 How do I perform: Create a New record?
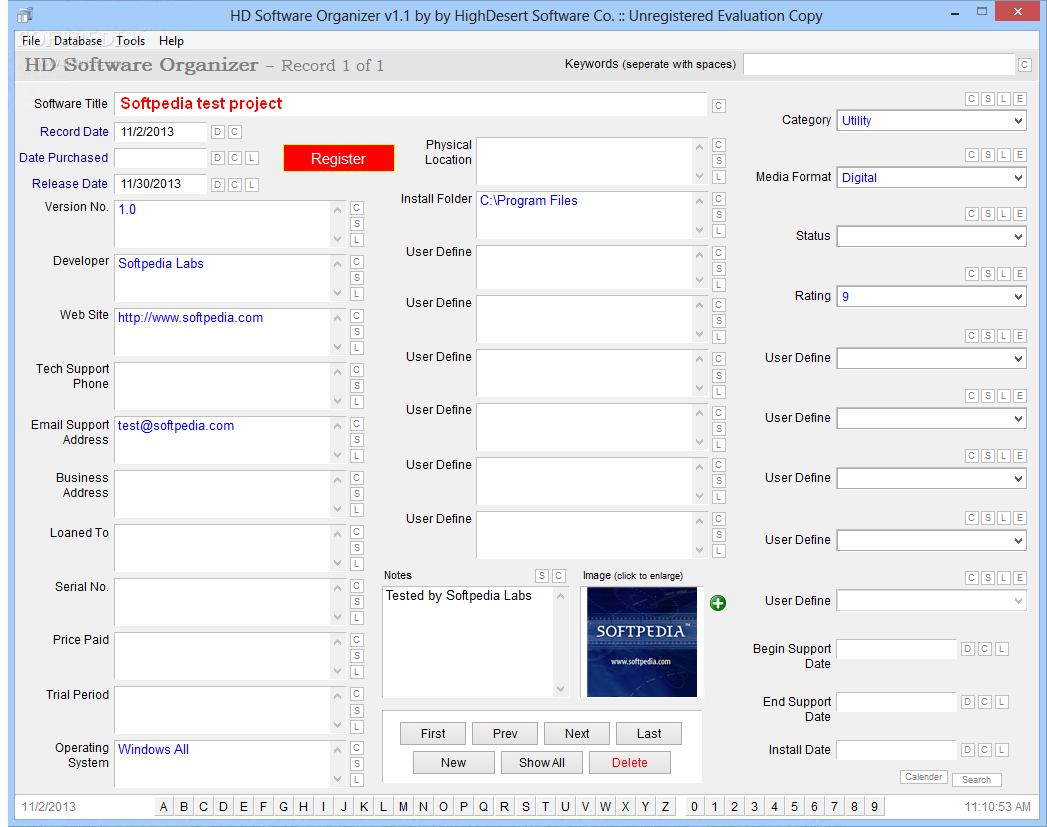[x=453, y=763]
